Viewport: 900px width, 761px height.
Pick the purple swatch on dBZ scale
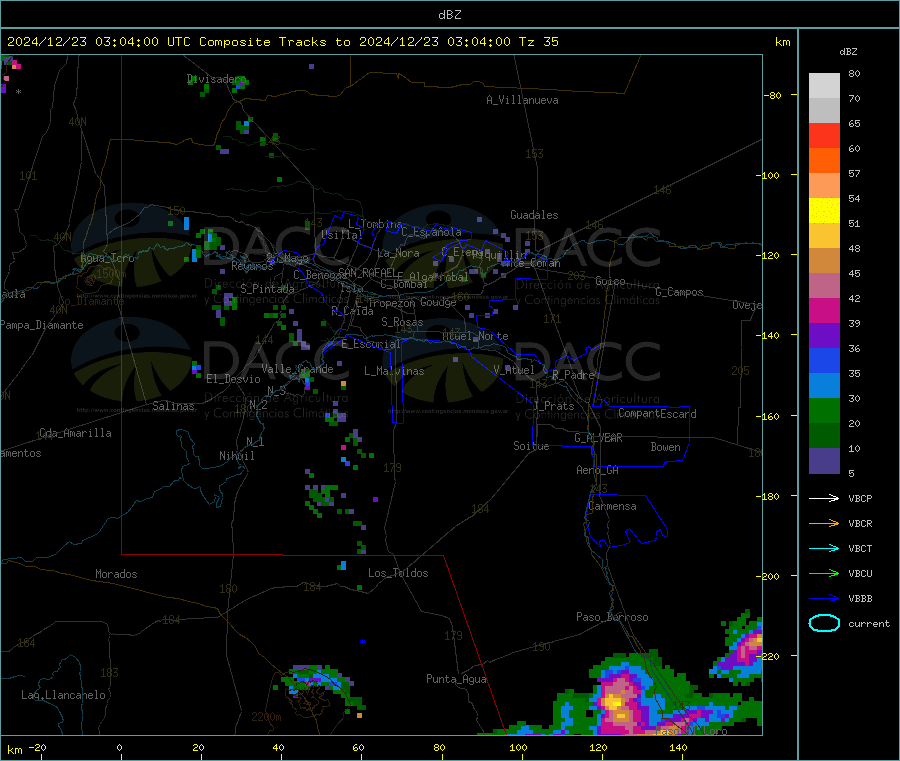[824, 336]
